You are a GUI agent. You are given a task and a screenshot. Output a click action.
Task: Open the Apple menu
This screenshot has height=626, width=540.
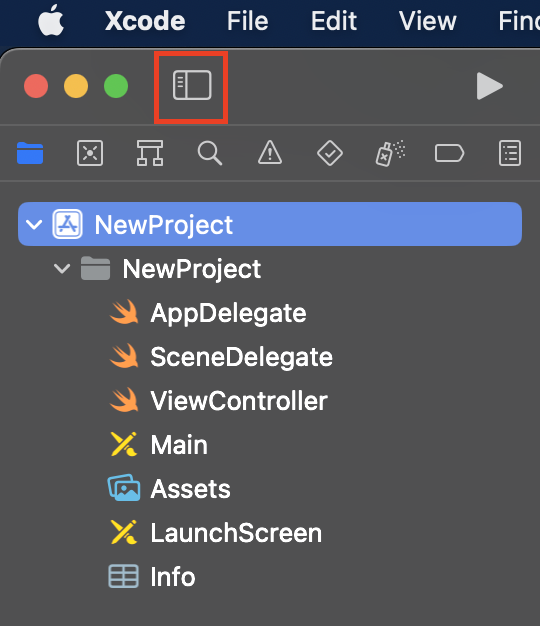point(51,20)
